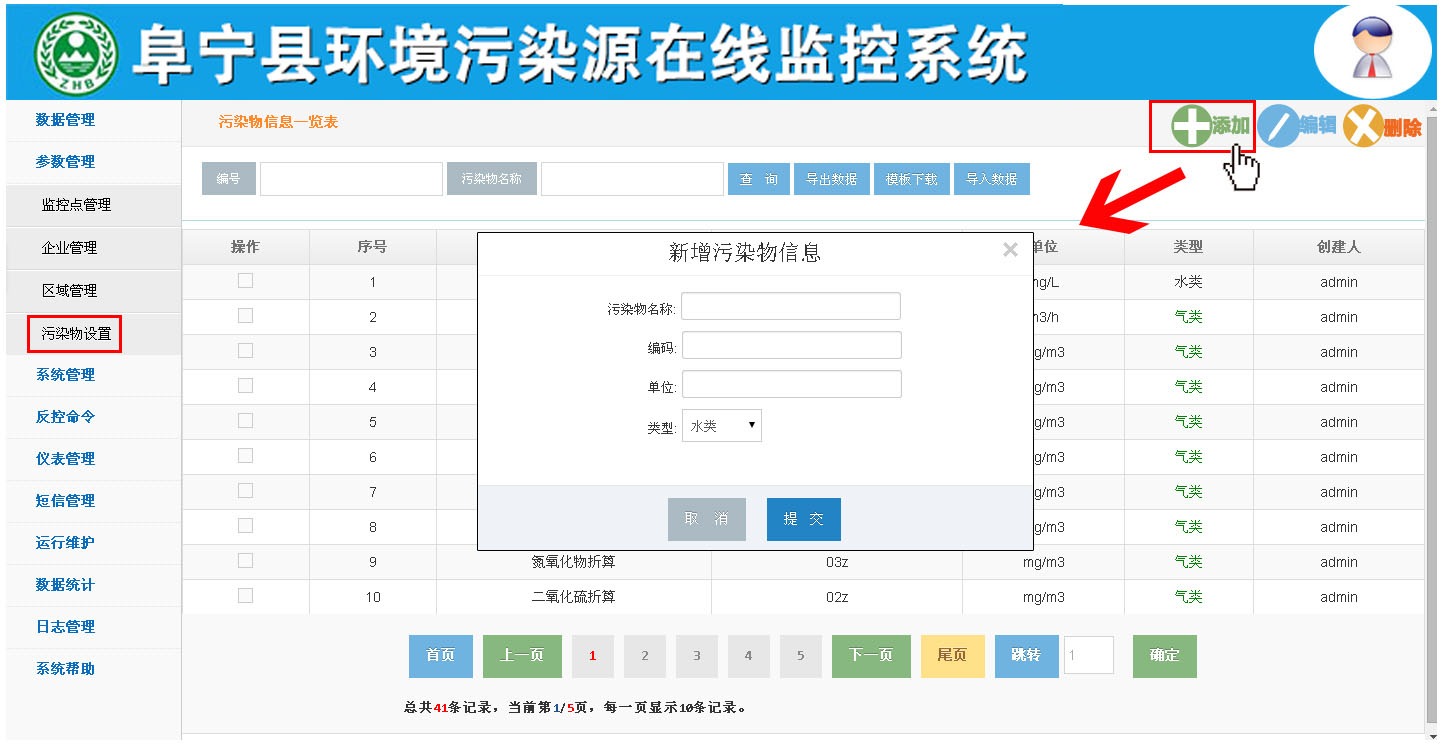Open 数据管理 in the sidebar
The height and width of the screenshot is (755, 1442).
(66, 120)
